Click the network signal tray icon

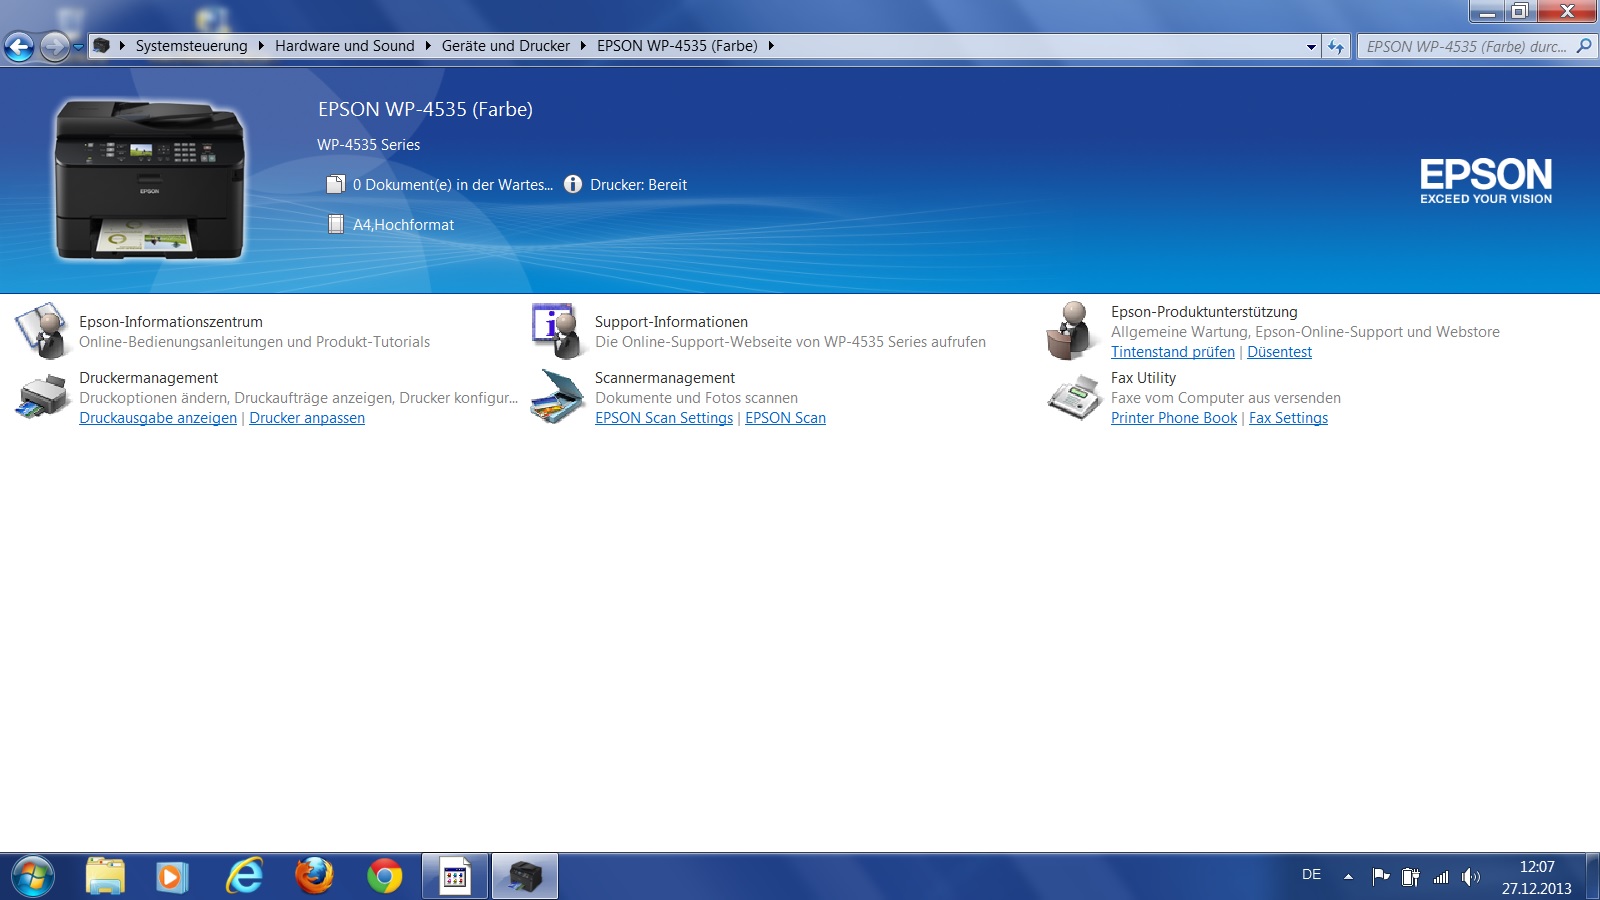click(x=1441, y=877)
